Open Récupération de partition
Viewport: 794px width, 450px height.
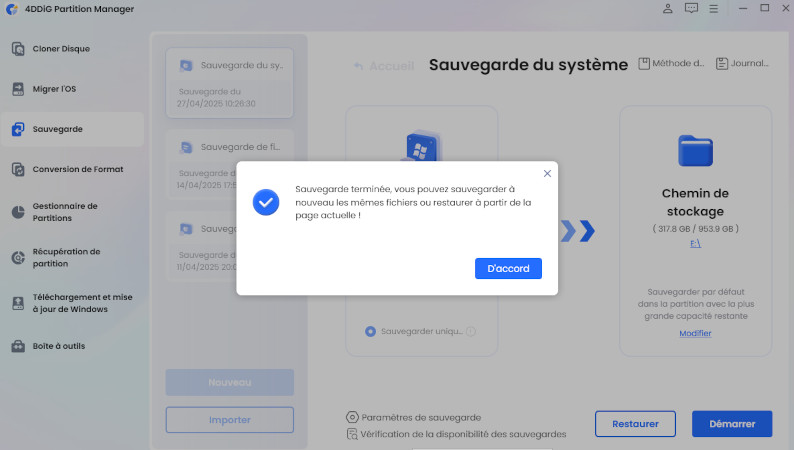72,258
